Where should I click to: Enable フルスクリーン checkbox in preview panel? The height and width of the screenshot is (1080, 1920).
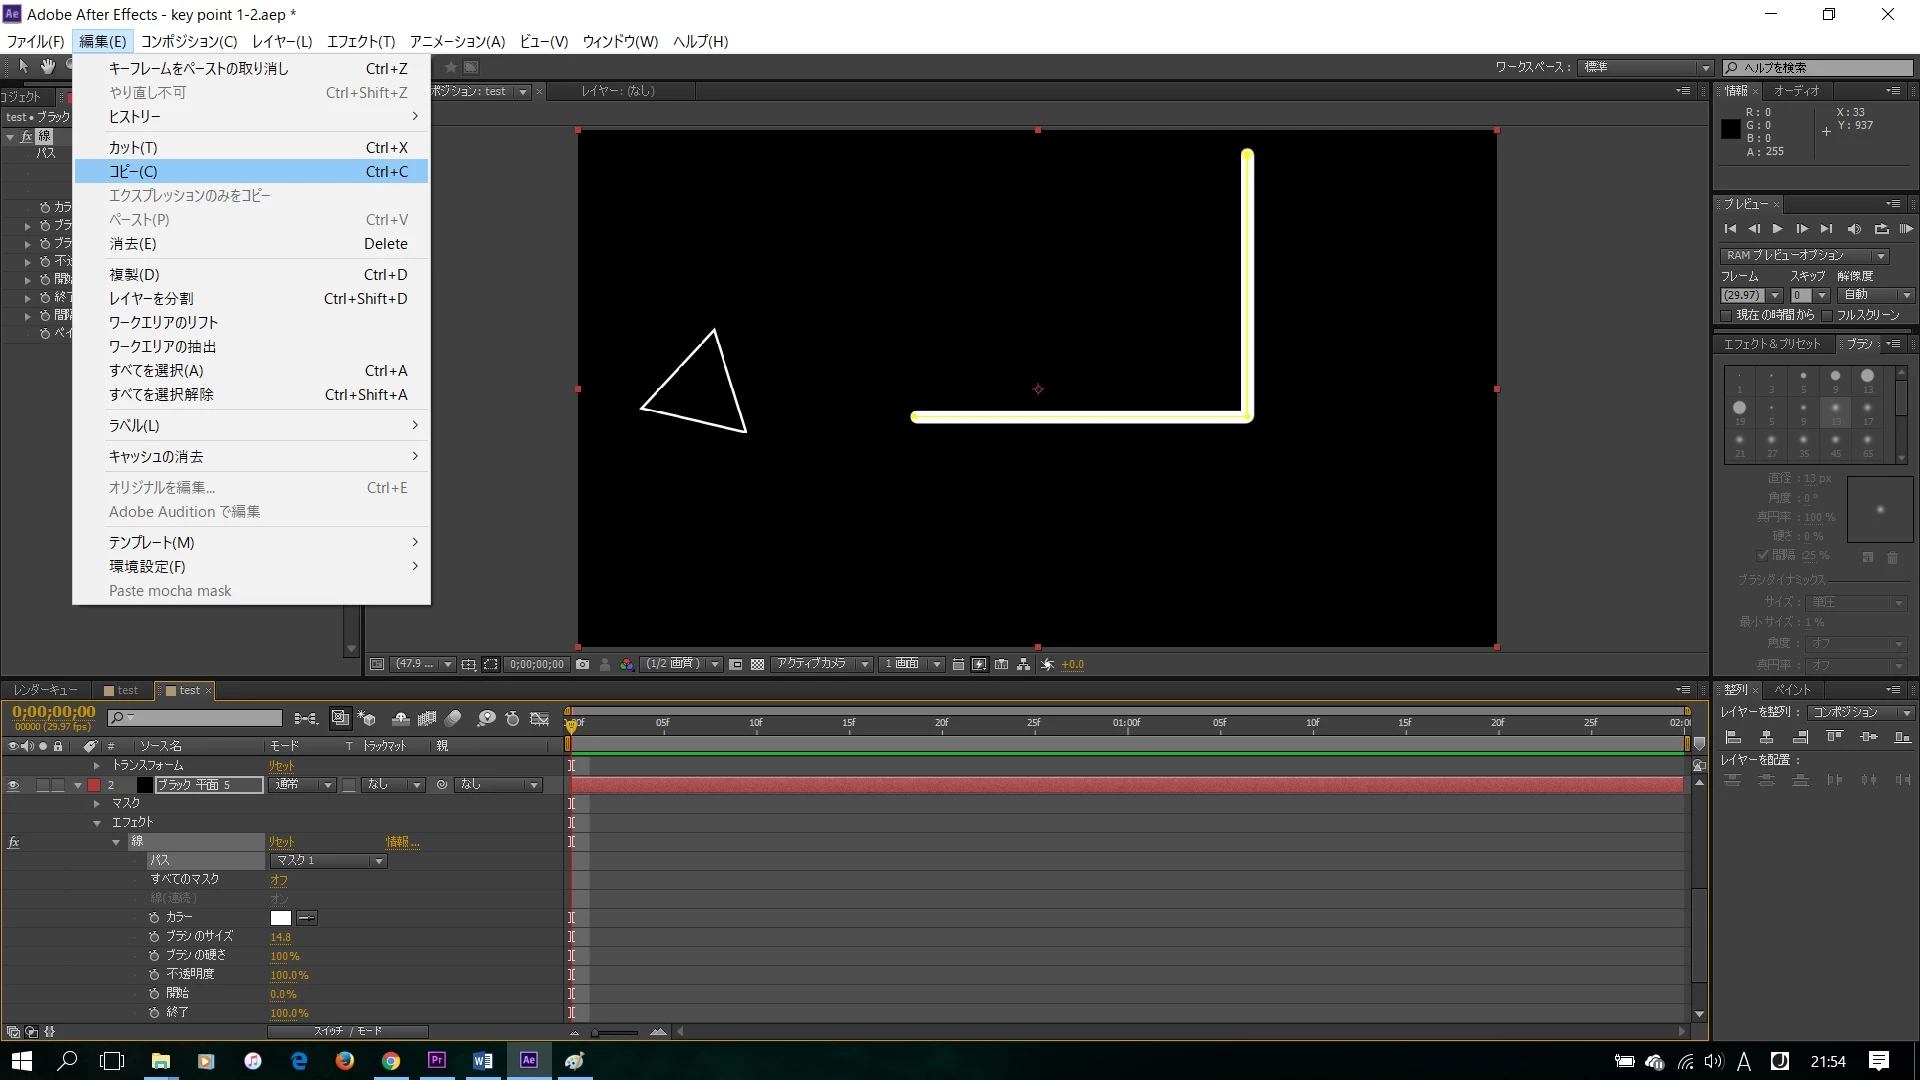1827,315
